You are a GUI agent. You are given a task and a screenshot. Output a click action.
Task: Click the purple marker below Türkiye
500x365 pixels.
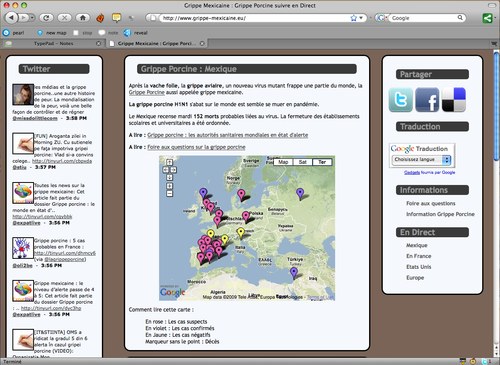click(294, 273)
